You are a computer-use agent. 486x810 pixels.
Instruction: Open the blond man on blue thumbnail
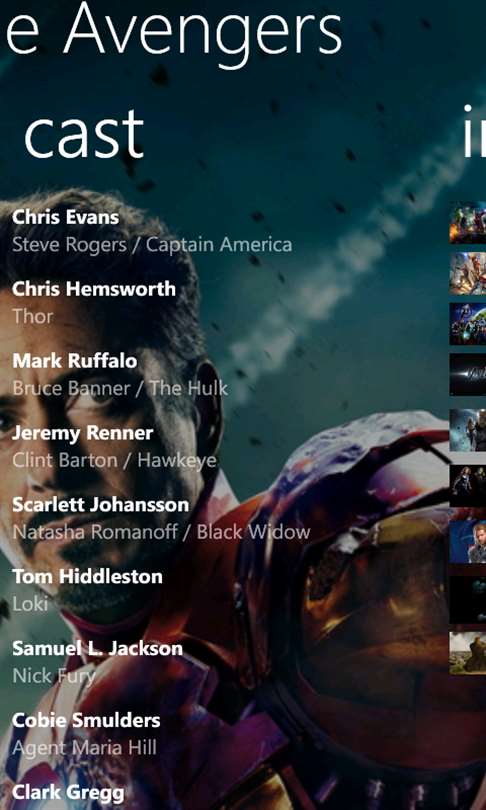click(467, 541)
